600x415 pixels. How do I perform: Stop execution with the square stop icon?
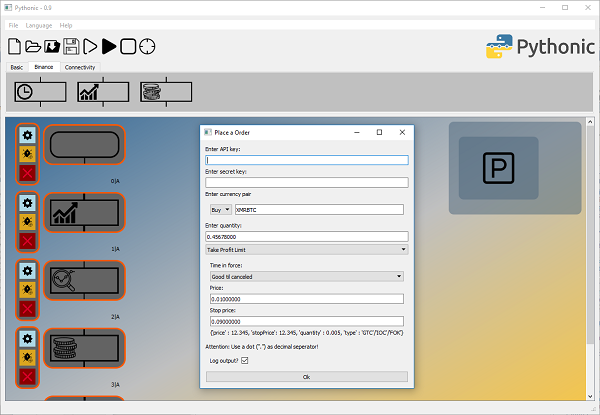128,46
